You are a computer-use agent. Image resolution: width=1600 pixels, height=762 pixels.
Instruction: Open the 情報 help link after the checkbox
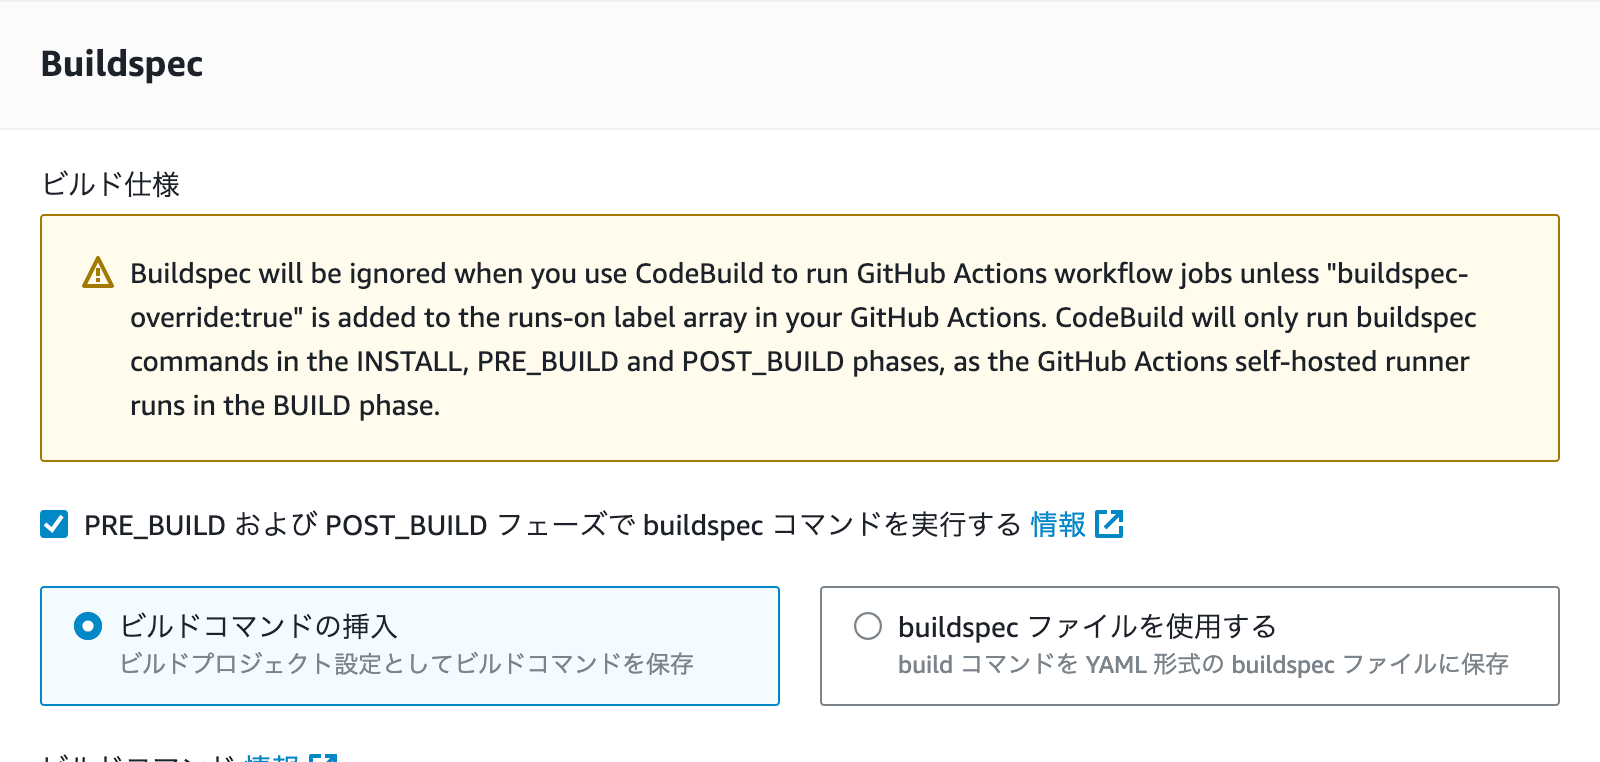pos(1055,524)
